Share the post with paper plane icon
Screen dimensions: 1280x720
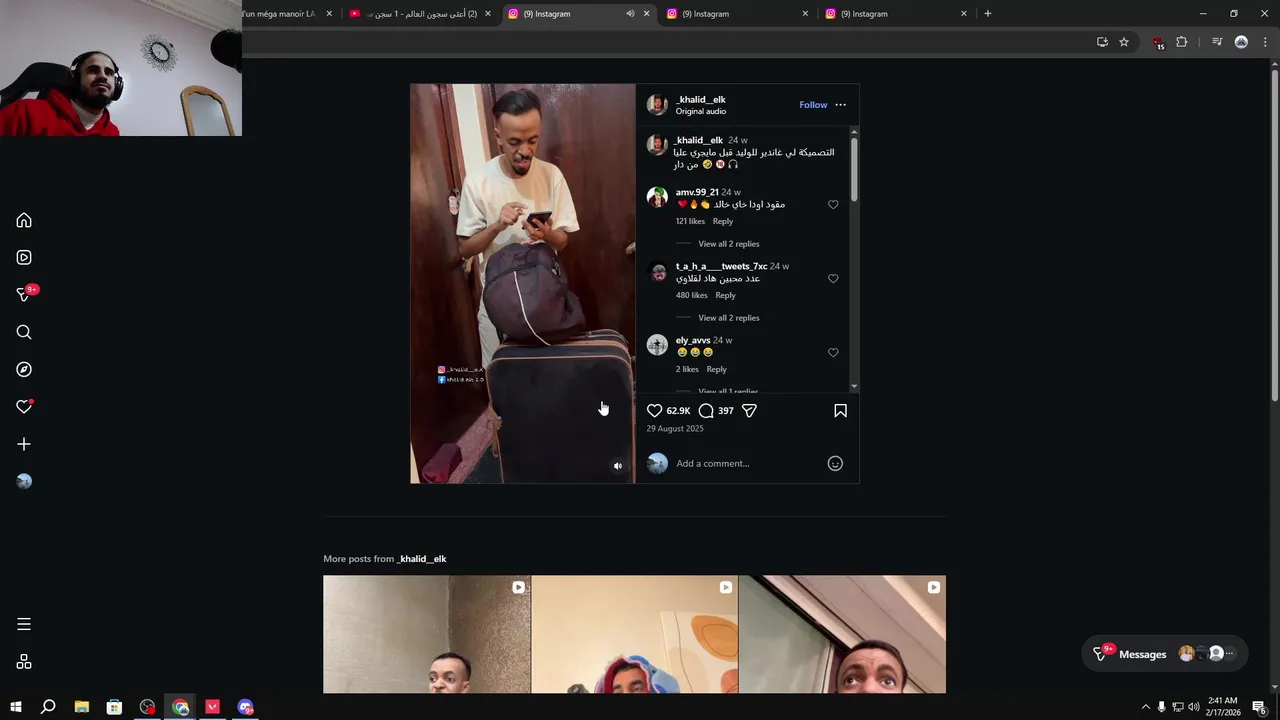tap(749, 411)
